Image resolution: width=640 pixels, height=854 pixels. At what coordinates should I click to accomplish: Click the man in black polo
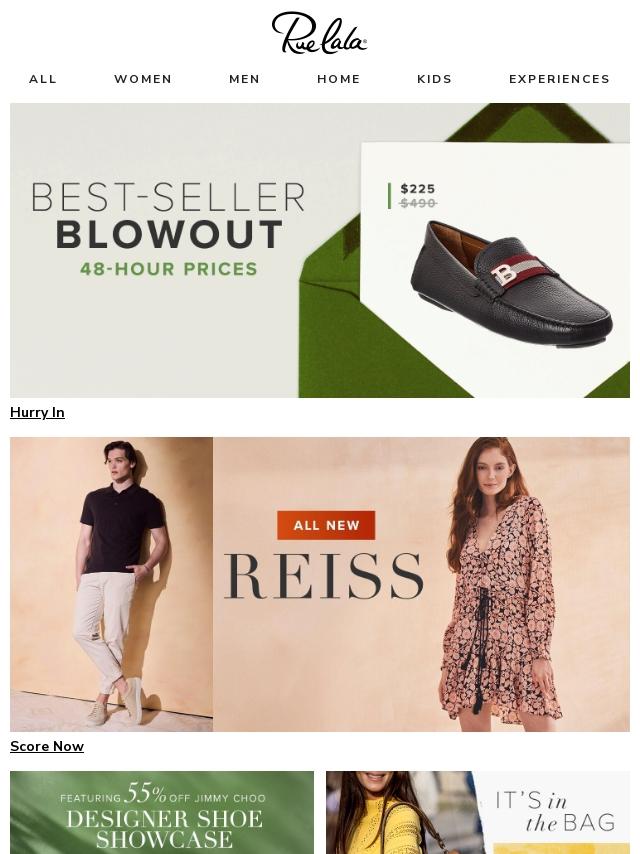(121, 583)
